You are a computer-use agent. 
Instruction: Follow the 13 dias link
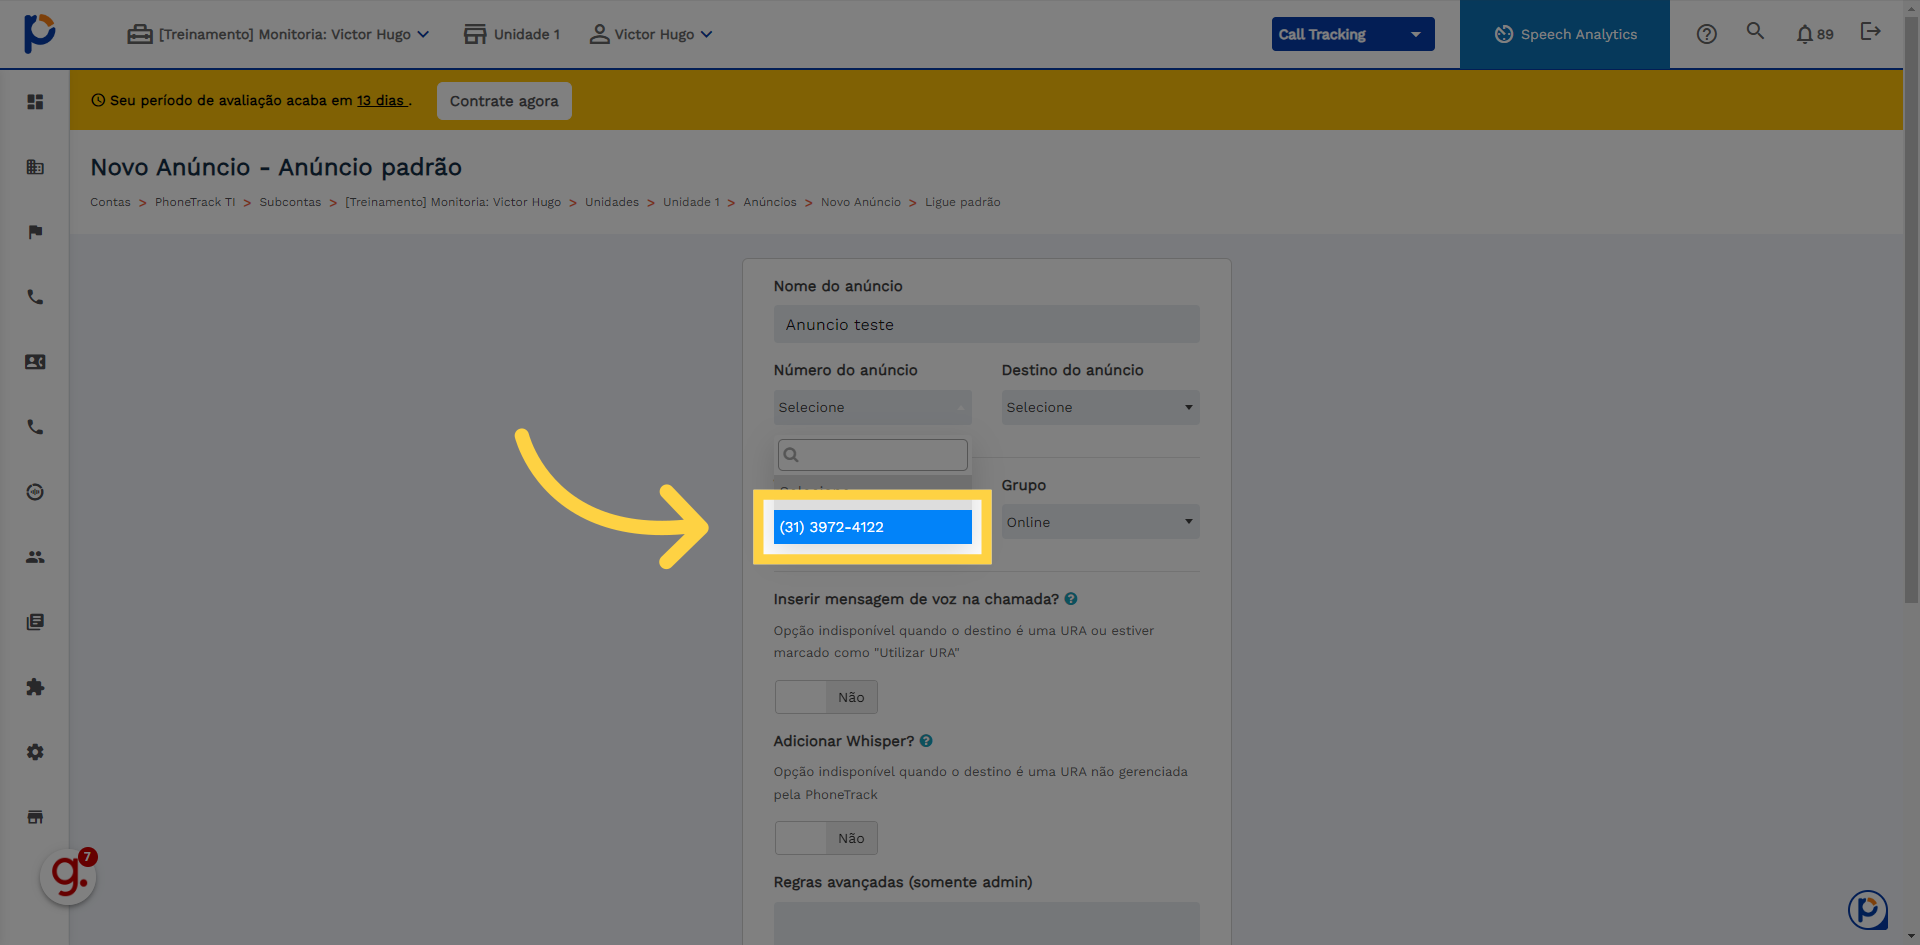382,101
